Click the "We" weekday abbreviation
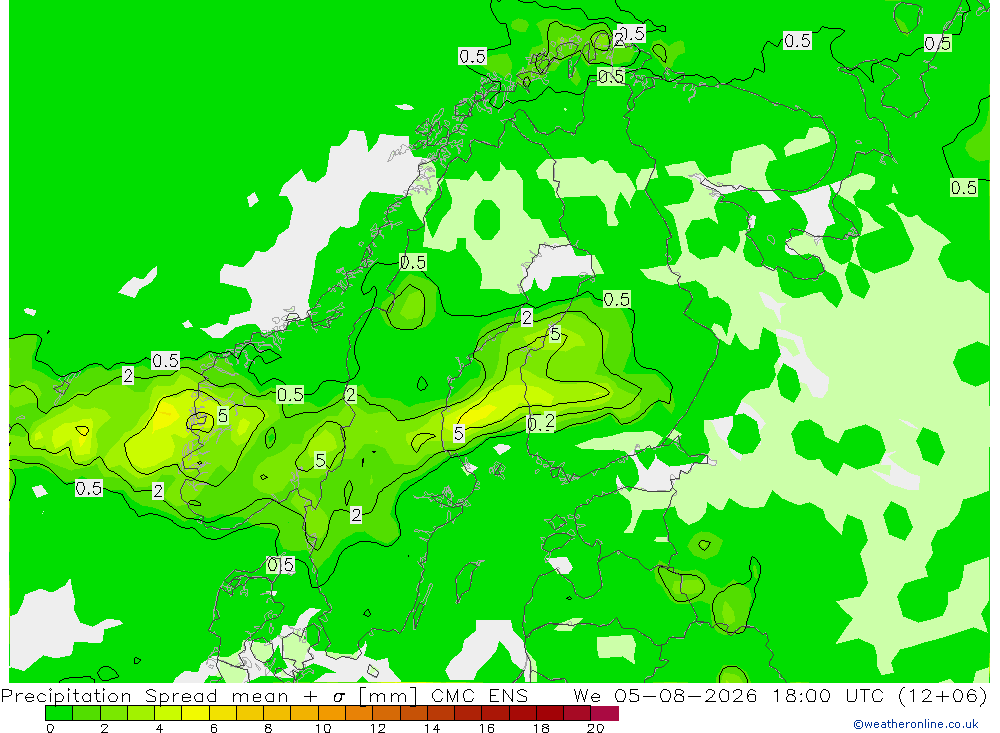1000x733 pixels. (x=586, y=695)
